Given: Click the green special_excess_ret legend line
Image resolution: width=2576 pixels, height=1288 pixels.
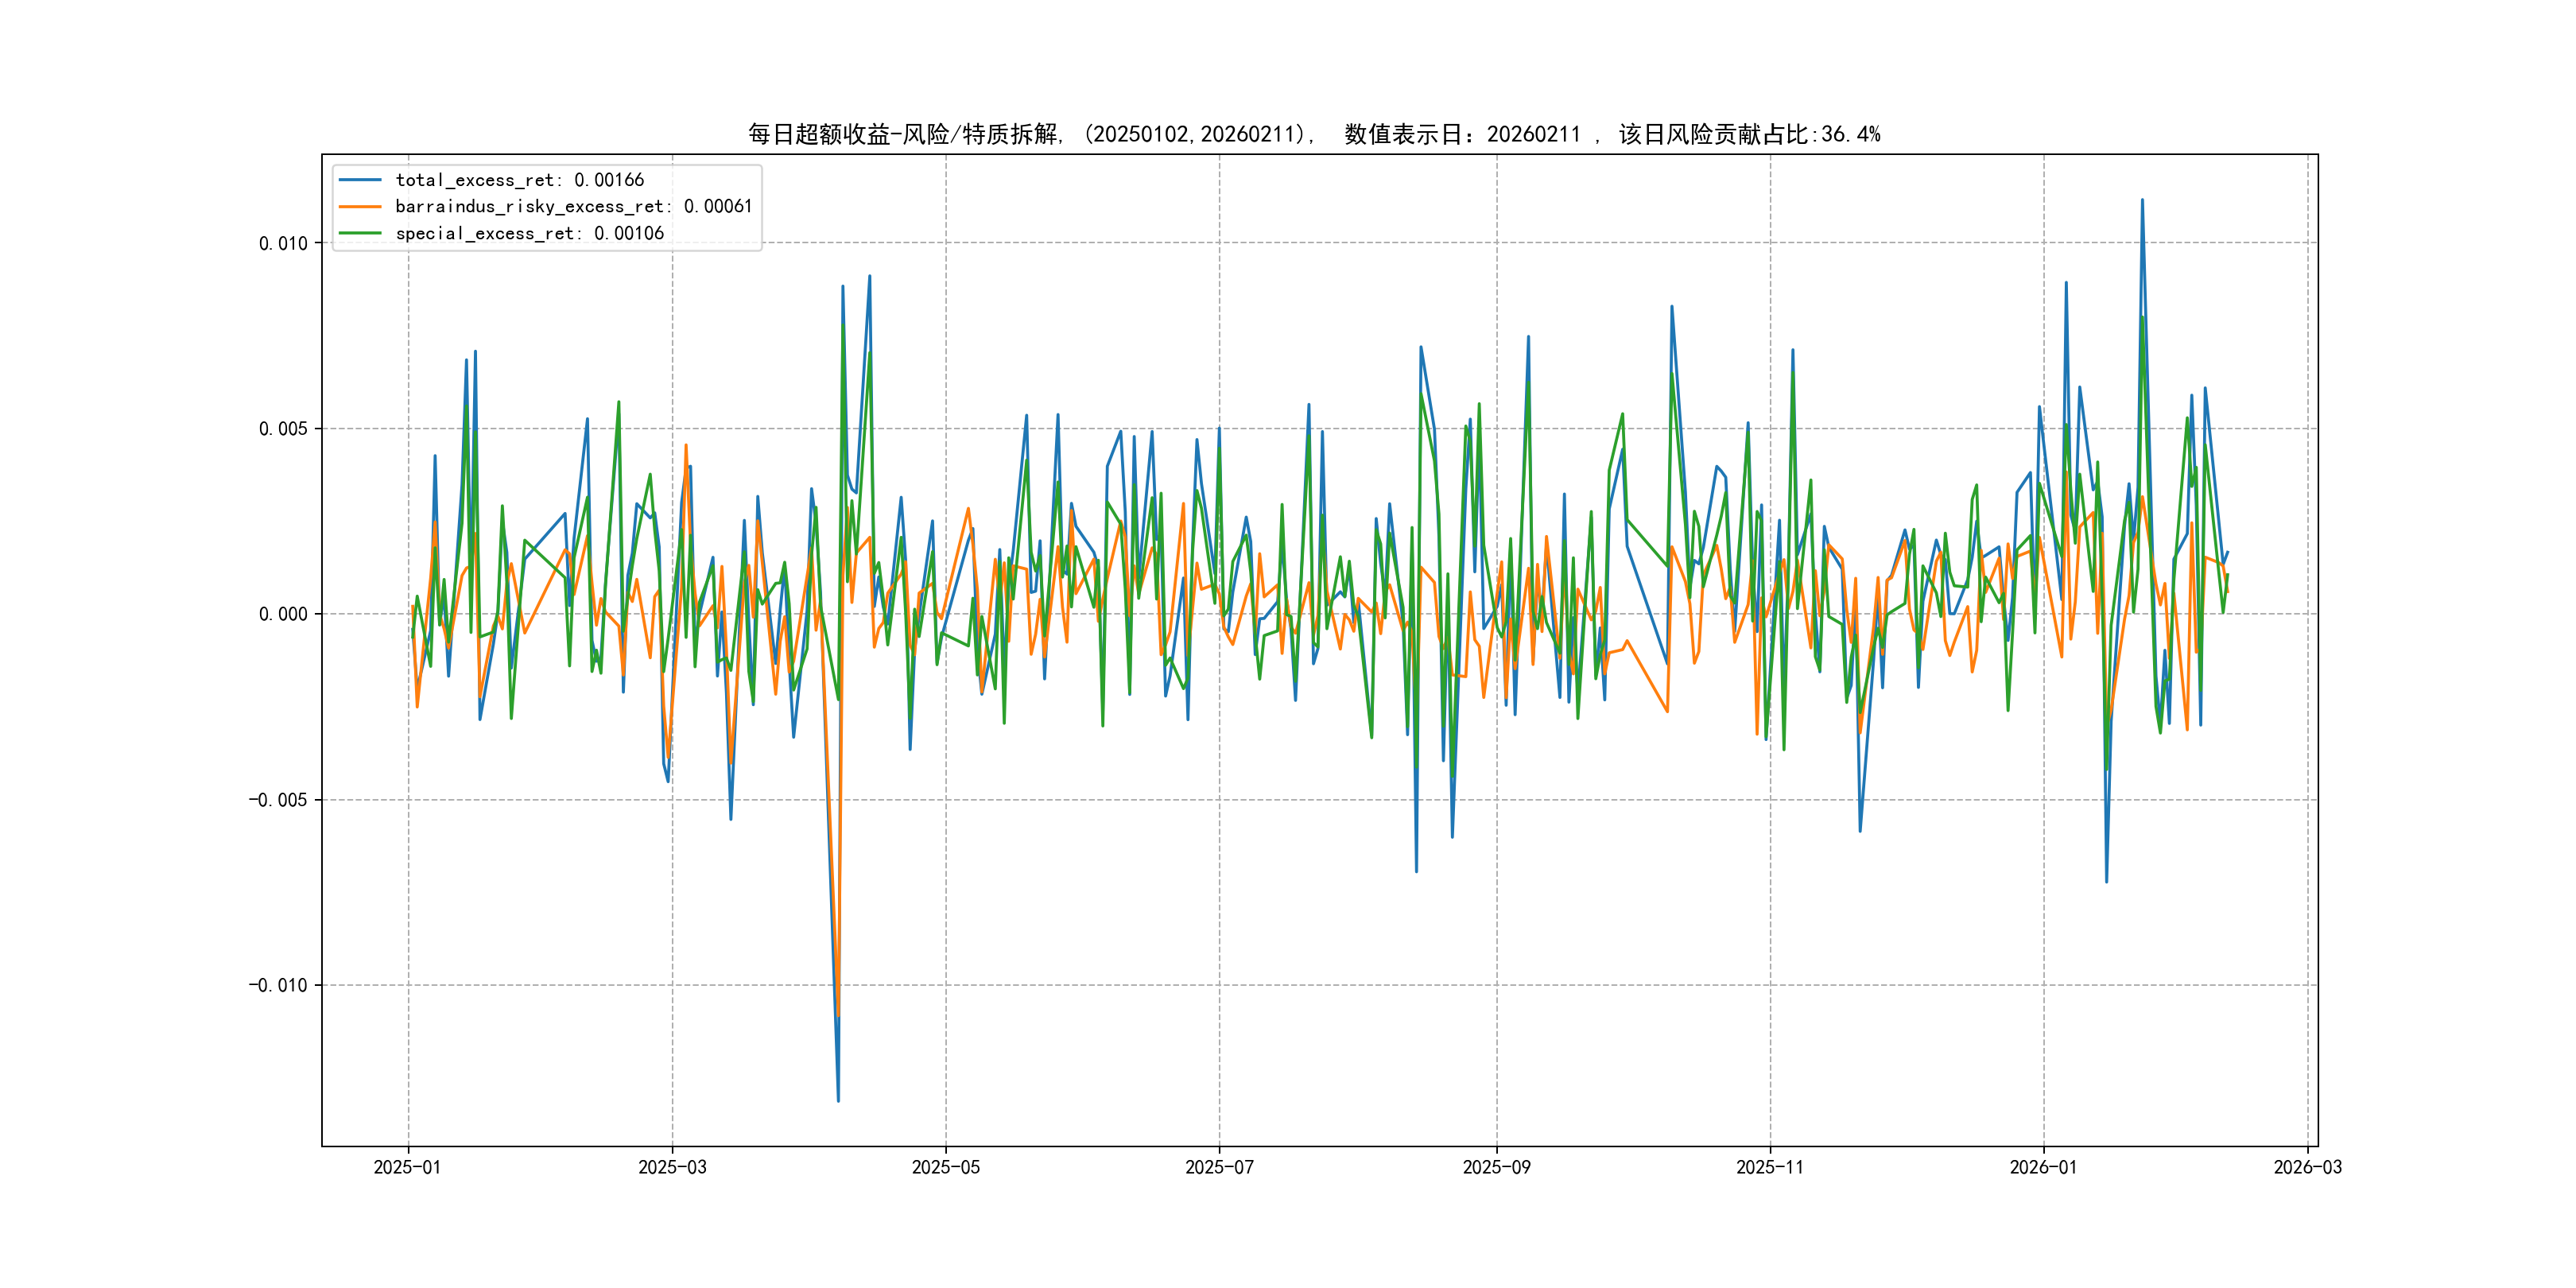Looking at the screenshot, I should tap(360, 233).
